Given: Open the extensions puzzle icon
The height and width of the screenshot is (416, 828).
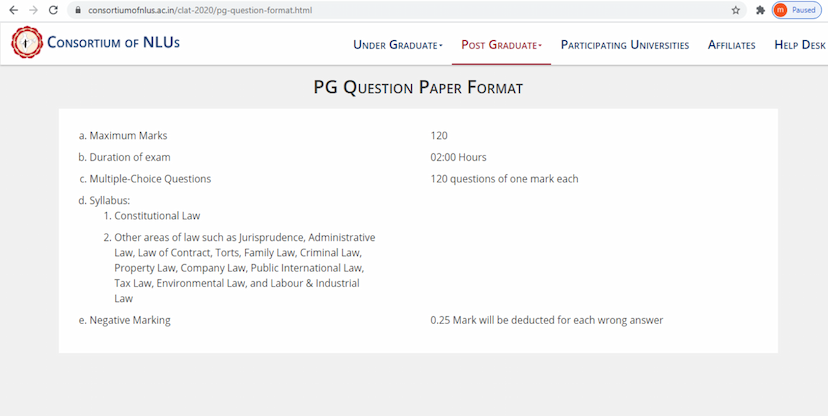Looking at the screenshot, I should point(760,10).
